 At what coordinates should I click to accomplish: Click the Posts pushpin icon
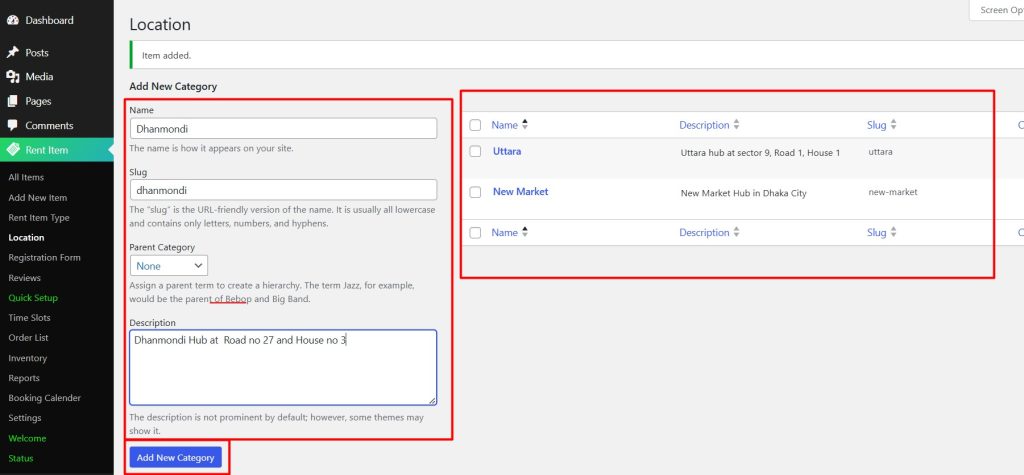click(x=13, y=53)
